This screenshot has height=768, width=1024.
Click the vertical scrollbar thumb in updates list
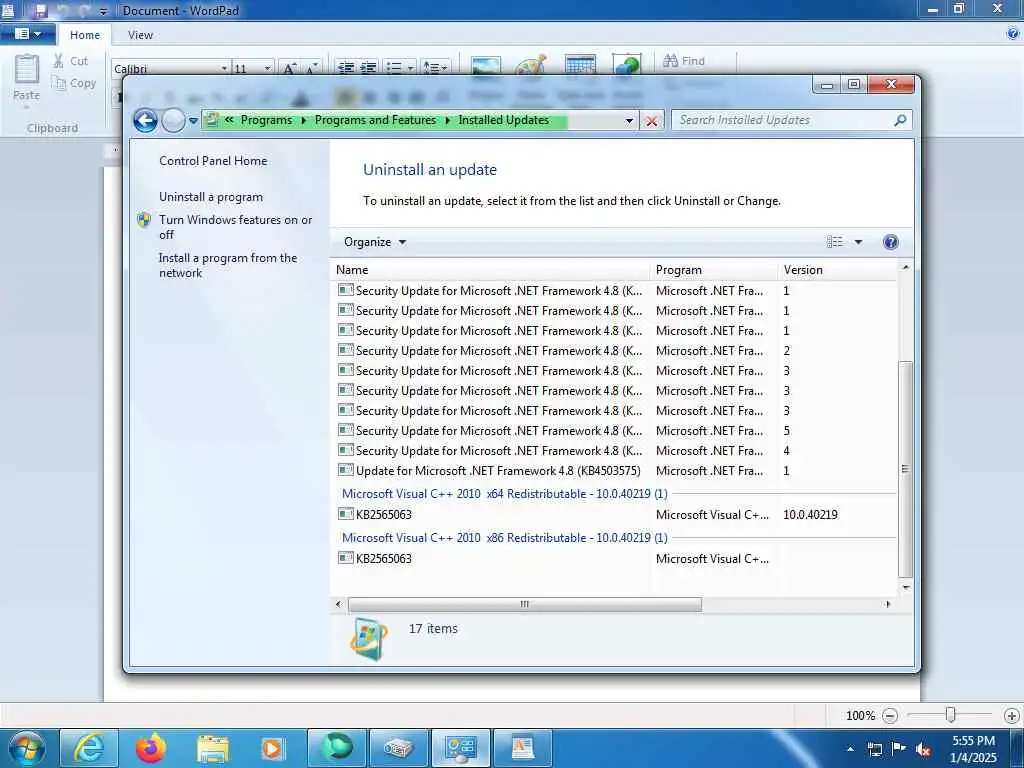pyautogui.click(x=905, y=469)
